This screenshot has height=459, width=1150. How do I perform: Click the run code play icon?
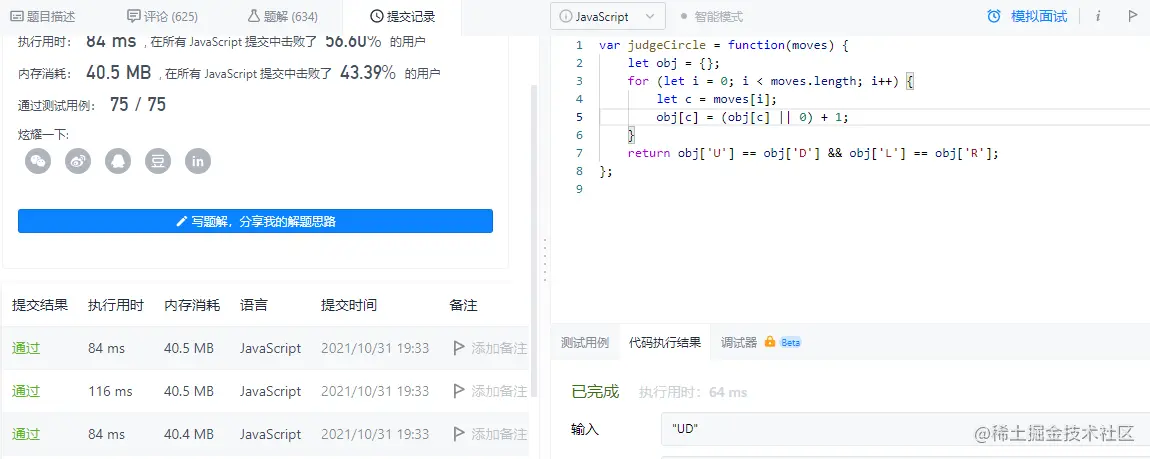coord(1132,16)
